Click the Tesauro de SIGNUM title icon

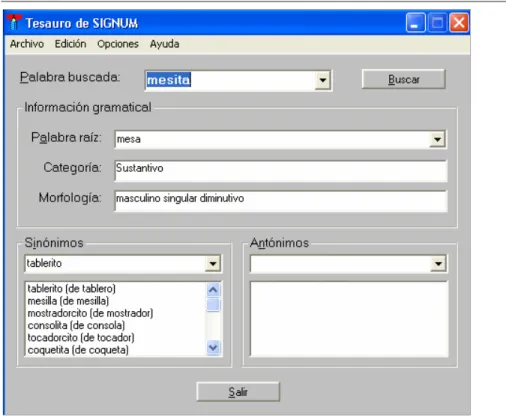pos(14,23)
